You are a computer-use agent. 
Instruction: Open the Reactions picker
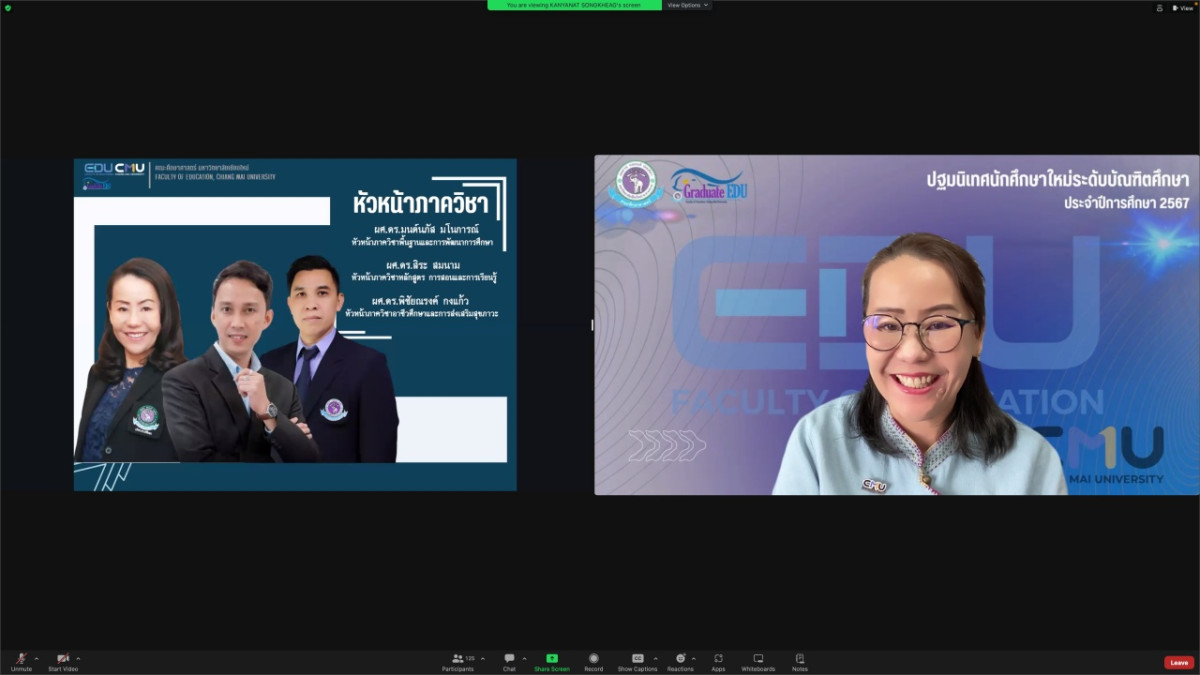click(x=680, y=659)
